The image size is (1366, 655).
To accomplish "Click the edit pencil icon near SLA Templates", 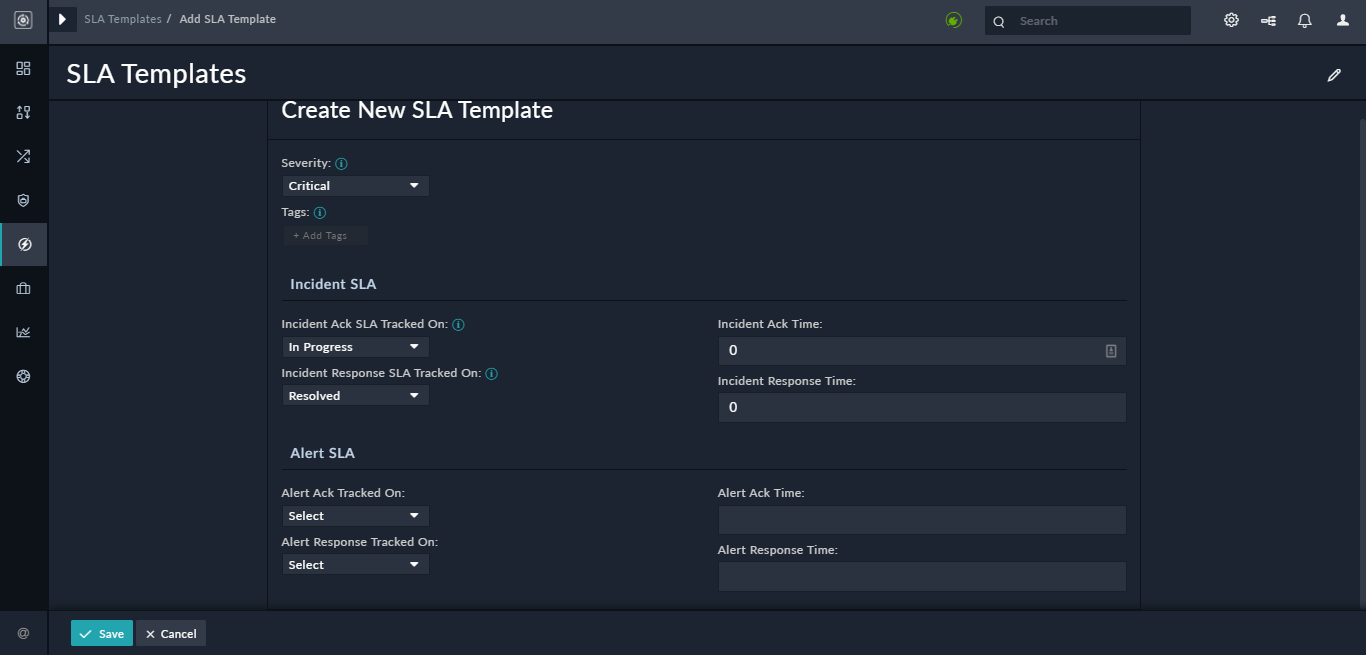I will 1334,74.
